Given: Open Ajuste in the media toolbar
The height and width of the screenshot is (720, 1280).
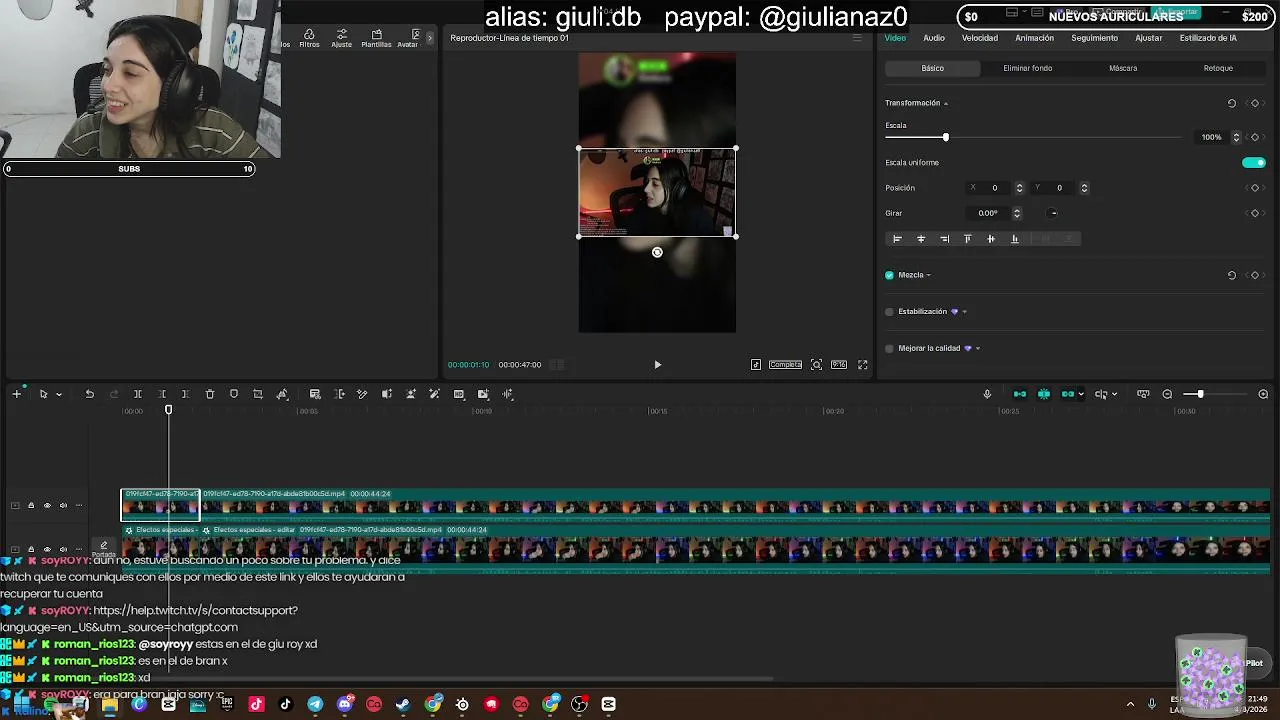Looking at the screenshot, I should tap(342, 38).
